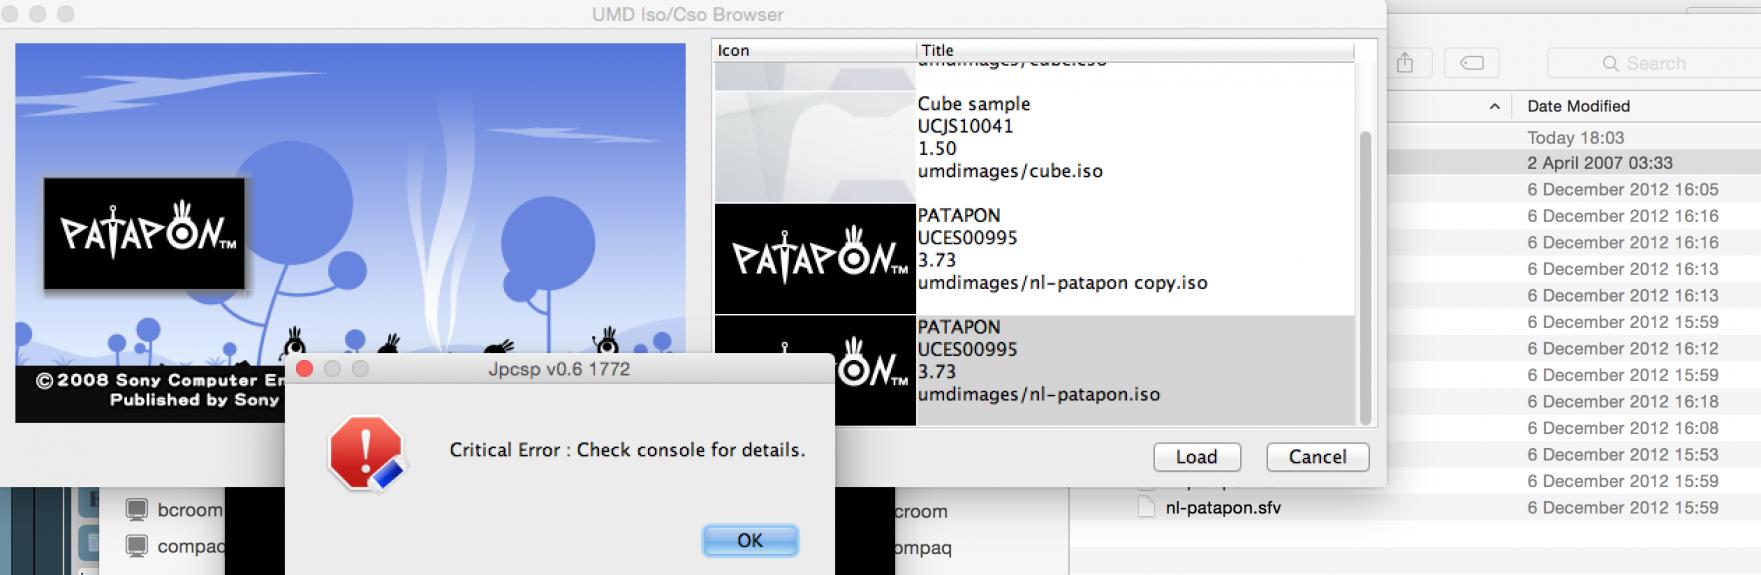Screen dimensions: 1761x575
Task: Click the sort arrow beside Date Modified
Action: 1495,106
